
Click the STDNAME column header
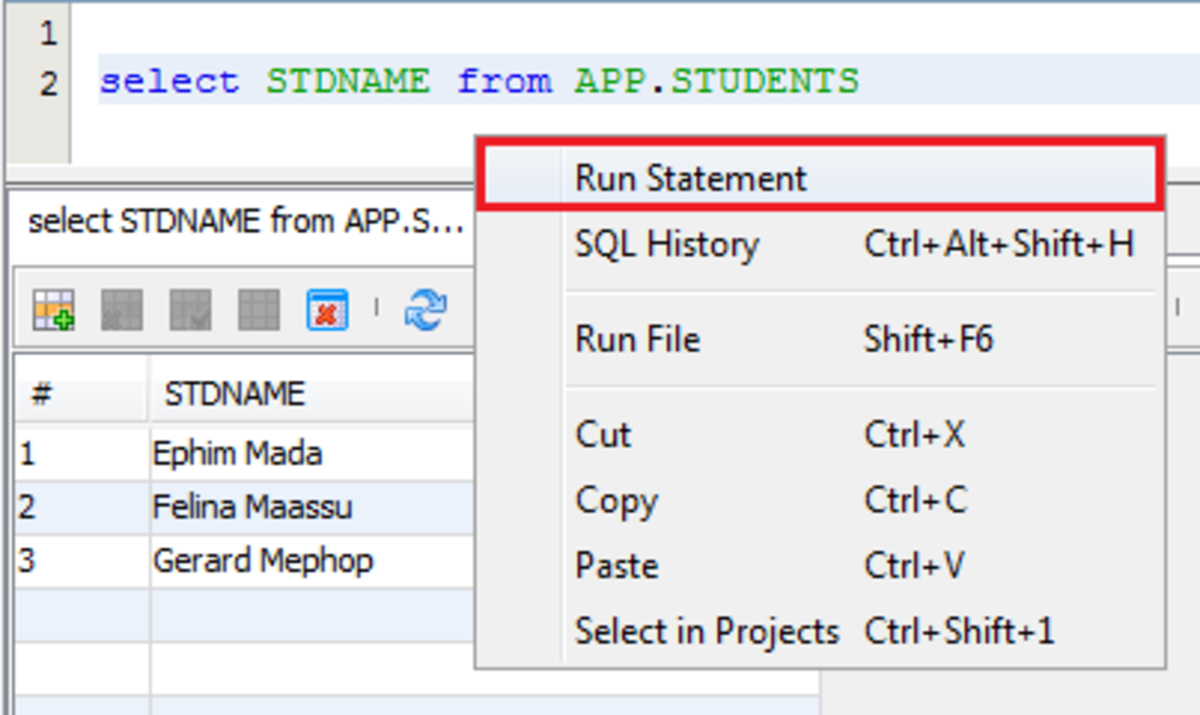(235, 394)
